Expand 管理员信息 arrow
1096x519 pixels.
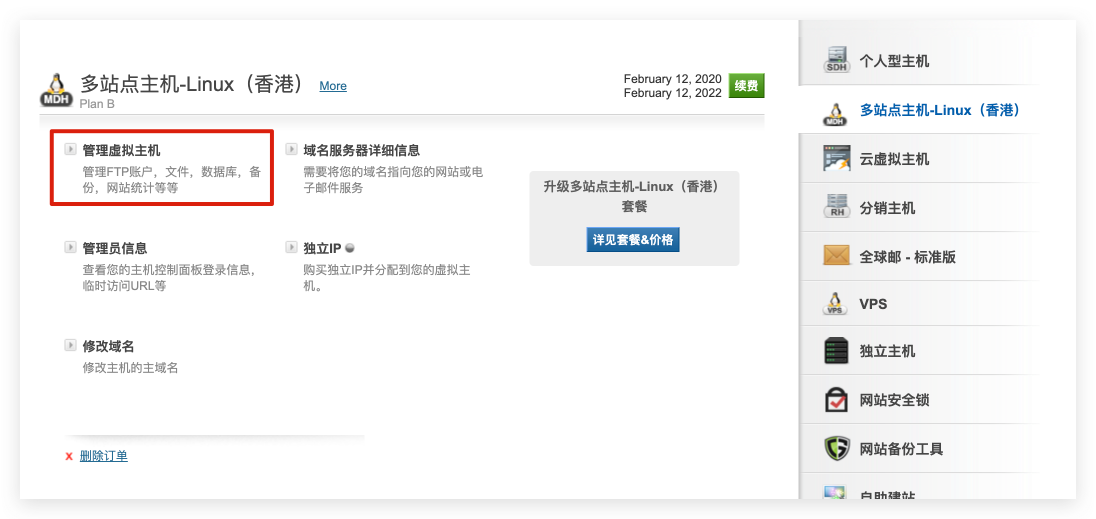pos(70,247)
